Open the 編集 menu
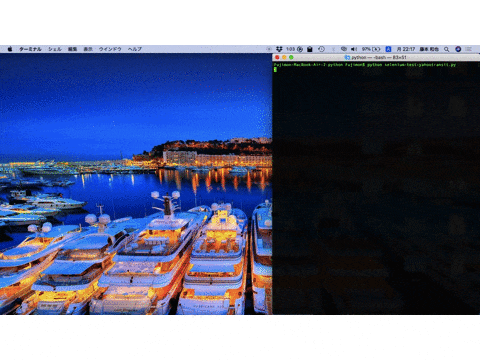Screen dimensions: 480x360 click(73, 49)
